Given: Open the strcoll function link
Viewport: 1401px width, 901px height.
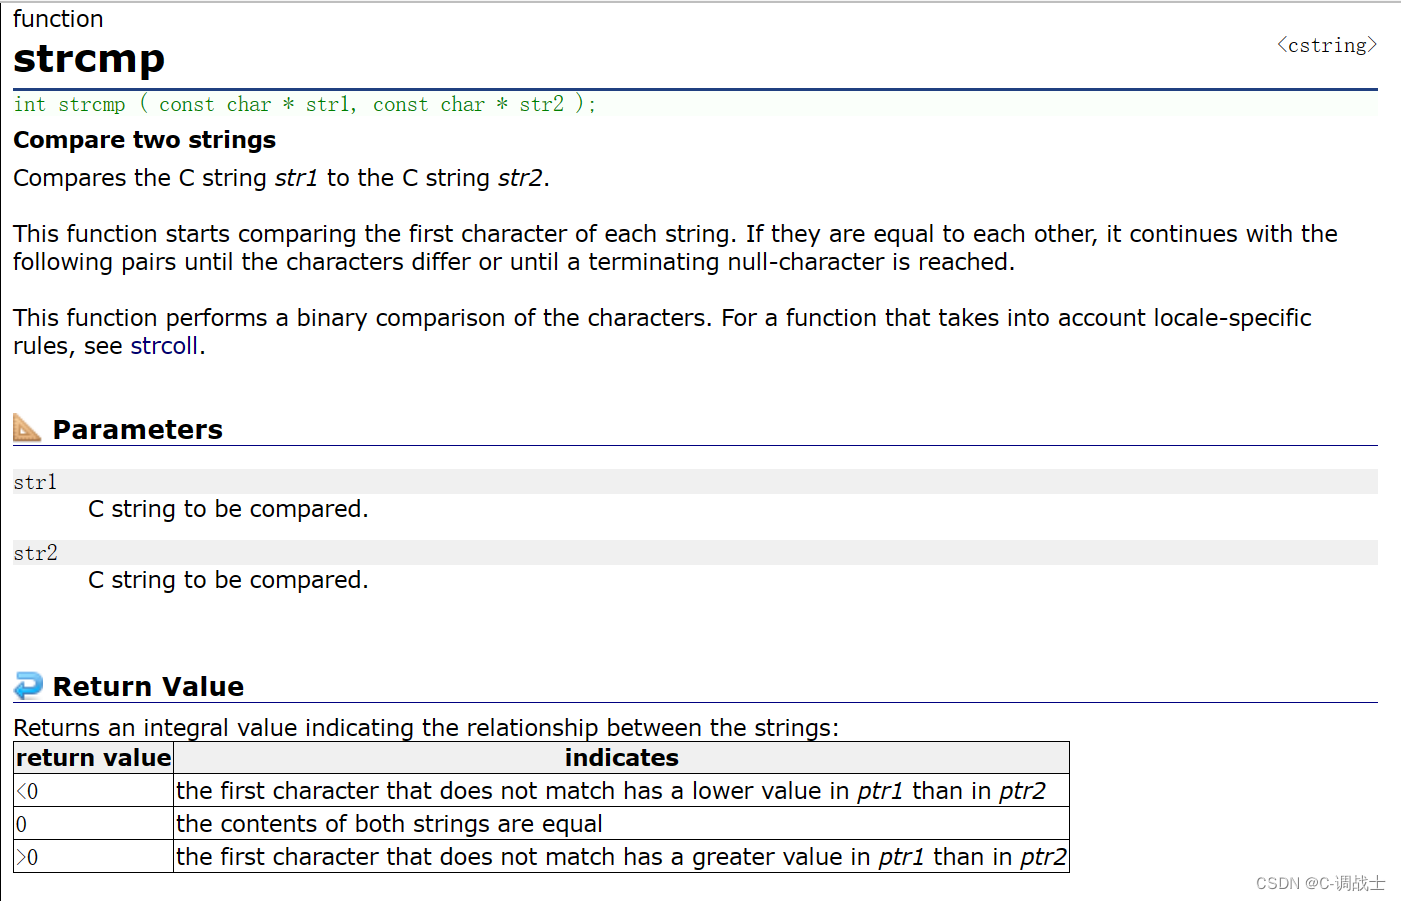Looking at the screenshot, I should (x=164, y=346).
